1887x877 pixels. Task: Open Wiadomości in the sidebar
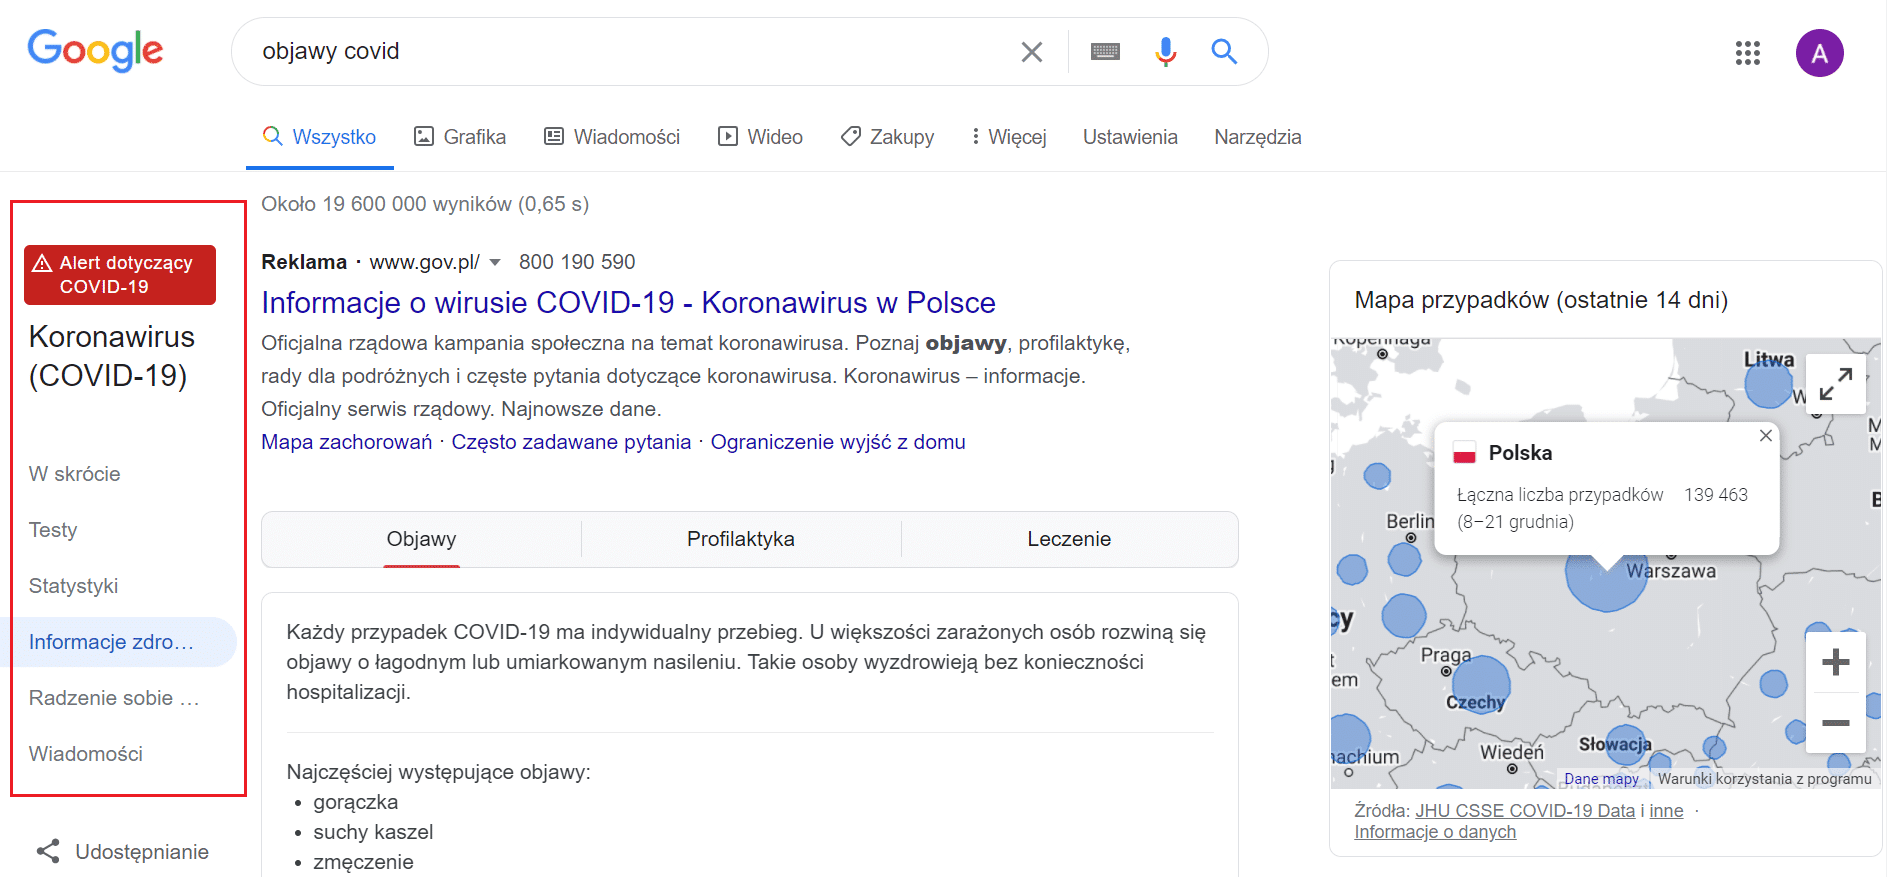(86, 754)
